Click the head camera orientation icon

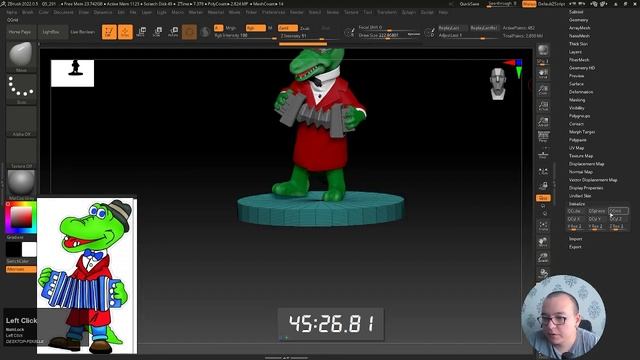click(x=498, y=84)
